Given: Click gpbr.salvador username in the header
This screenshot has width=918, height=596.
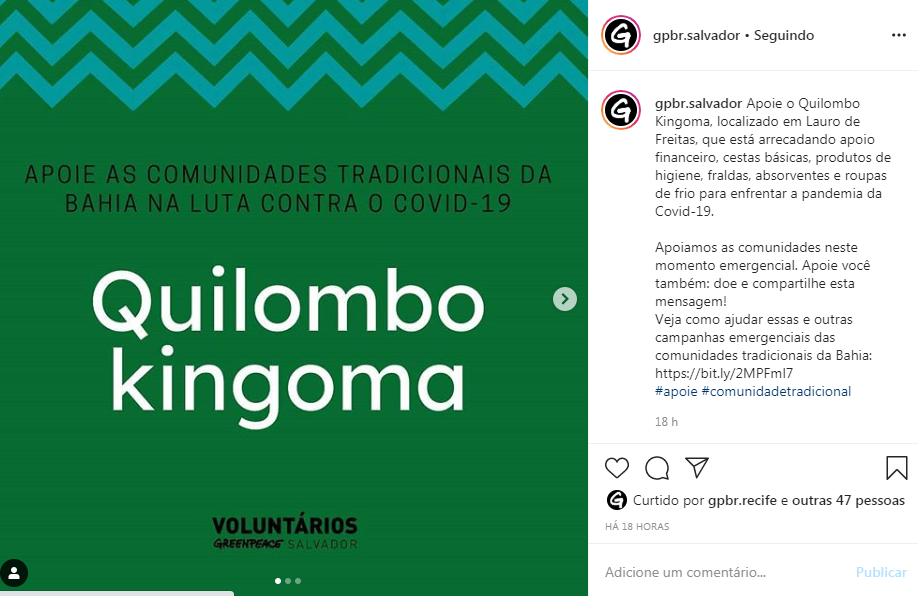Looking at the screenshot, I should (696, 35).
